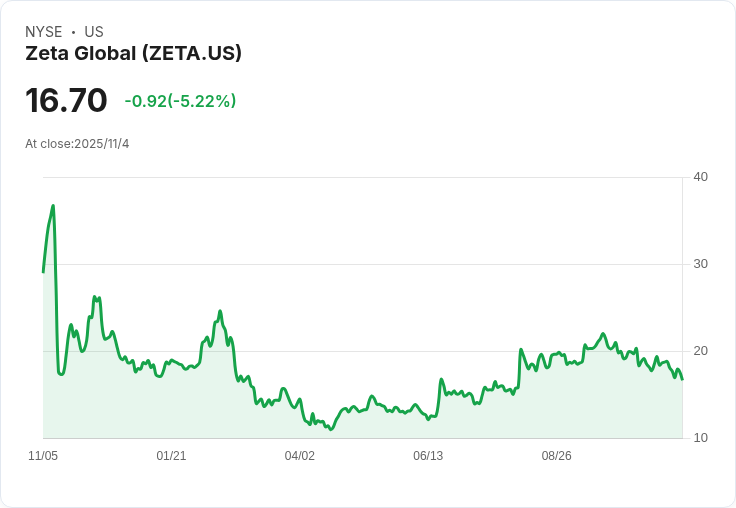Click the At close date text
The height and width of the screenshot is (508, 736).
[x=77, y=144]
